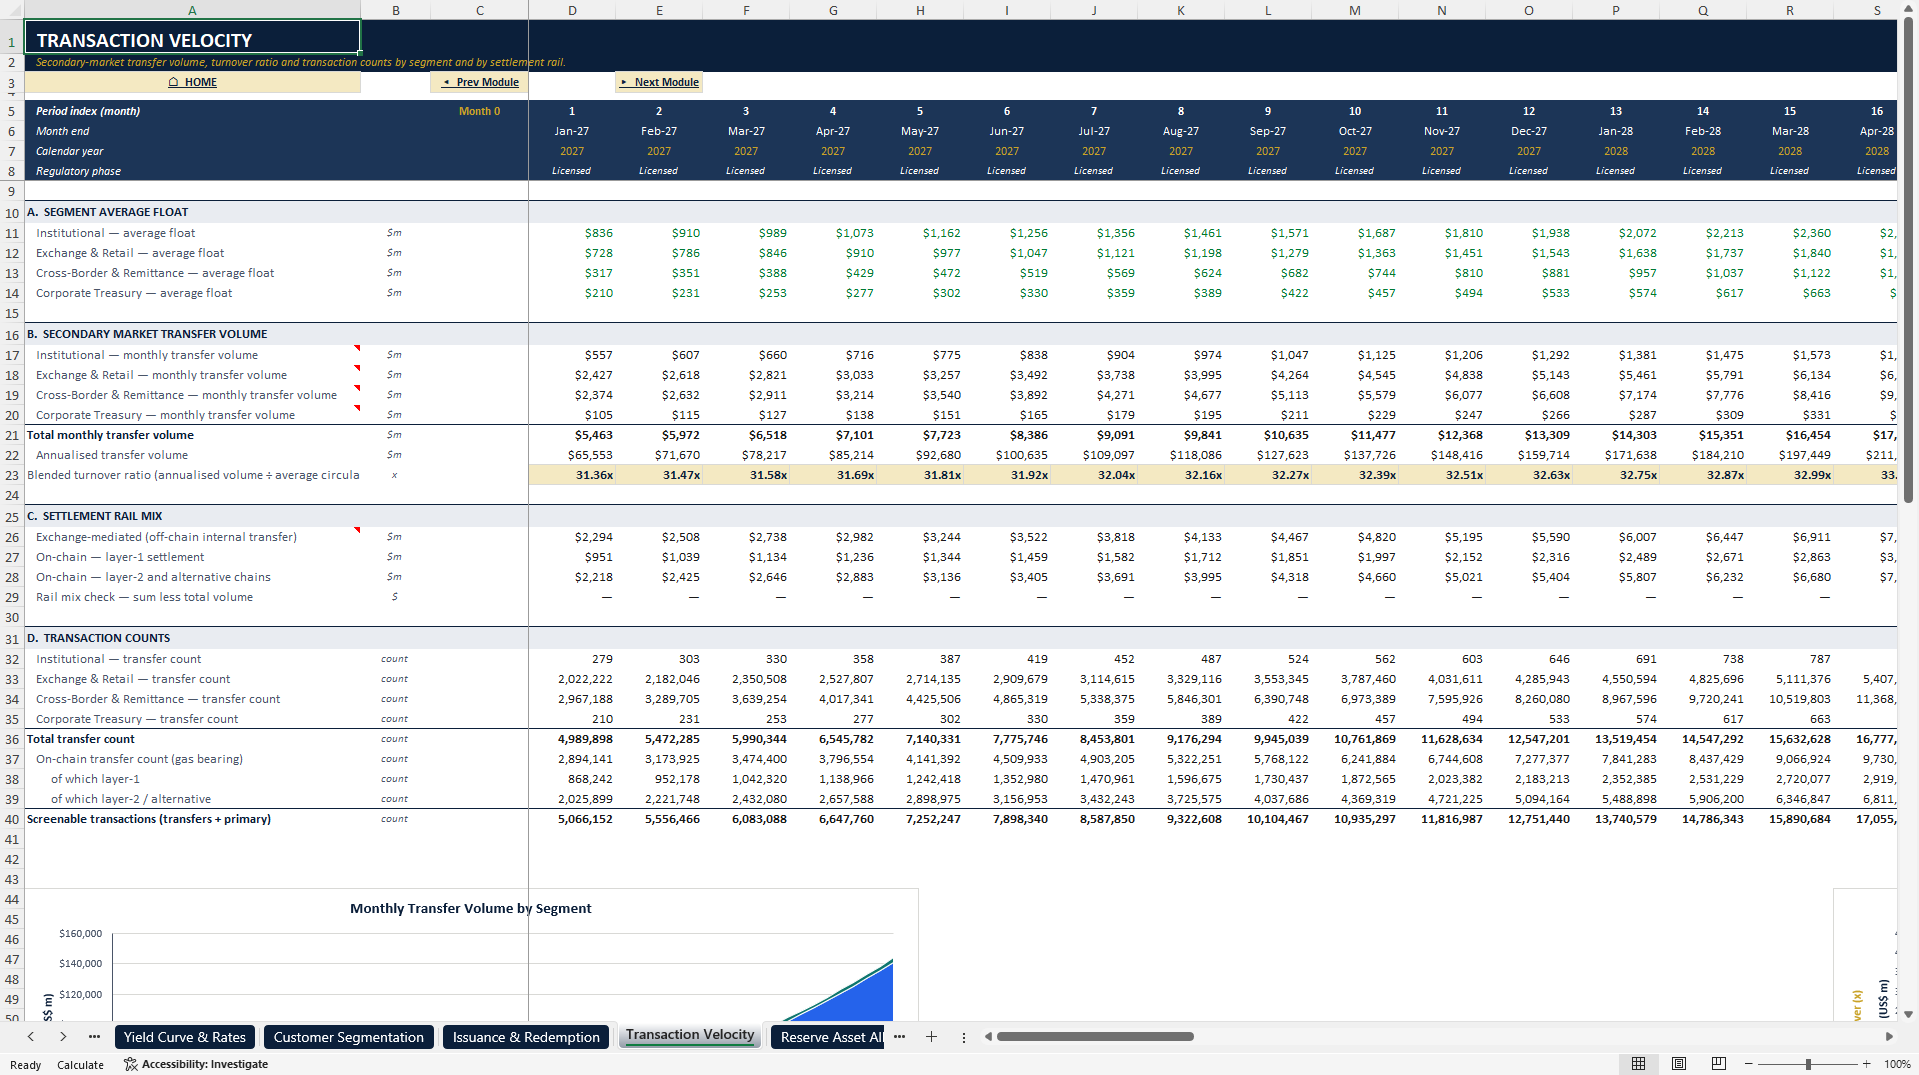Go to HOME link
Image resolution: width=1919 pixels, height=1075 pixels.
pos(192,82)
